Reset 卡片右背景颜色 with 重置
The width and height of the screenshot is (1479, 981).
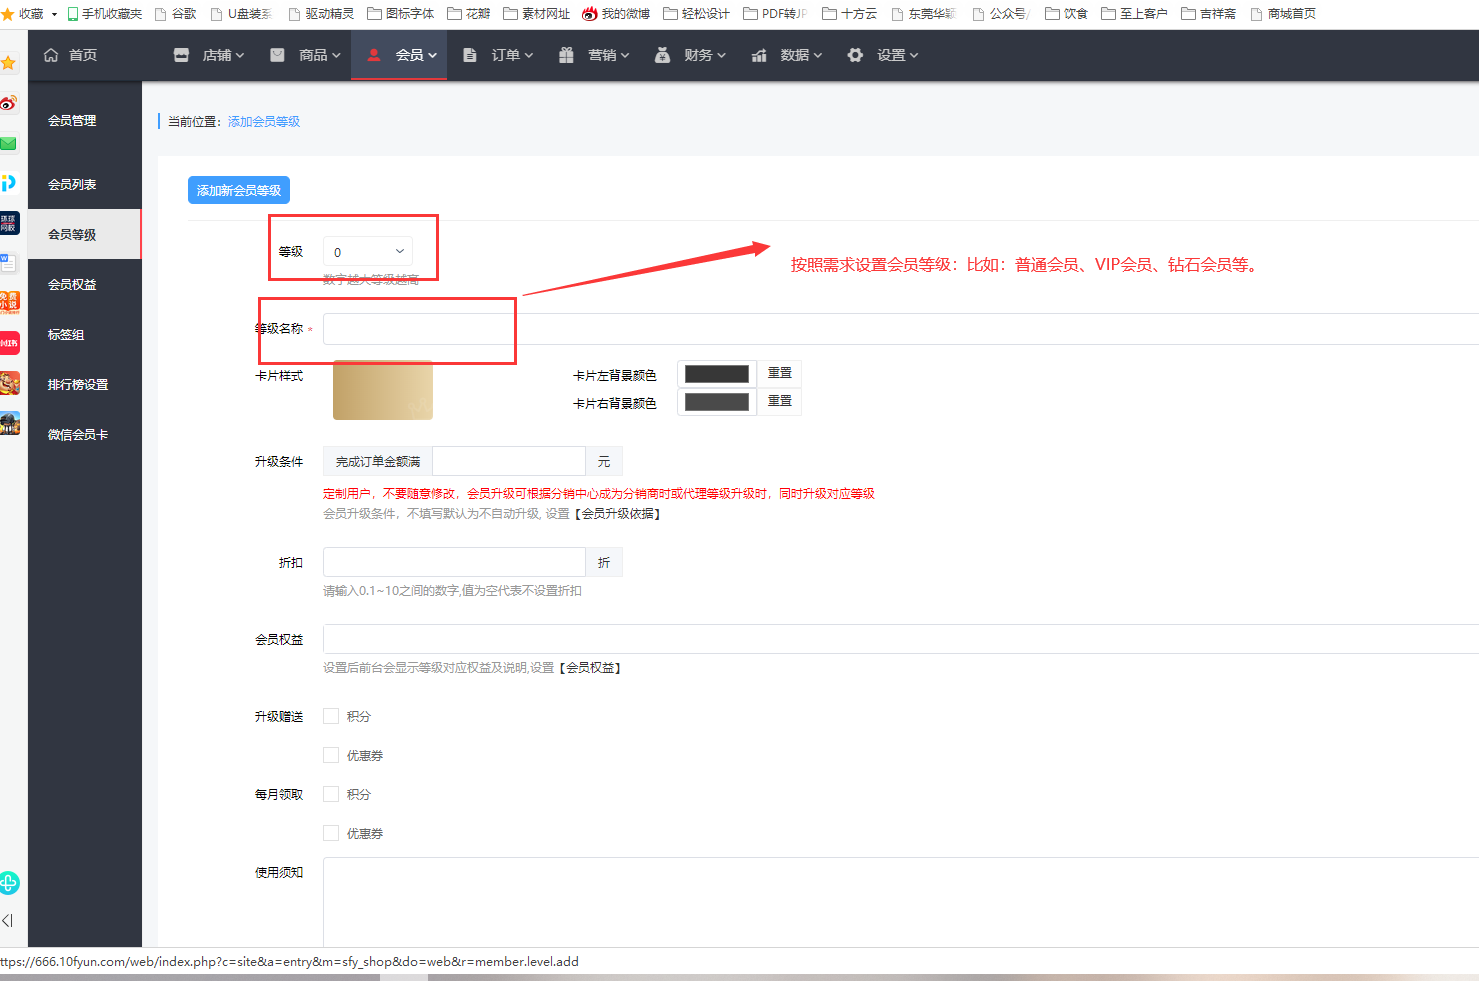tap(780, 400)
